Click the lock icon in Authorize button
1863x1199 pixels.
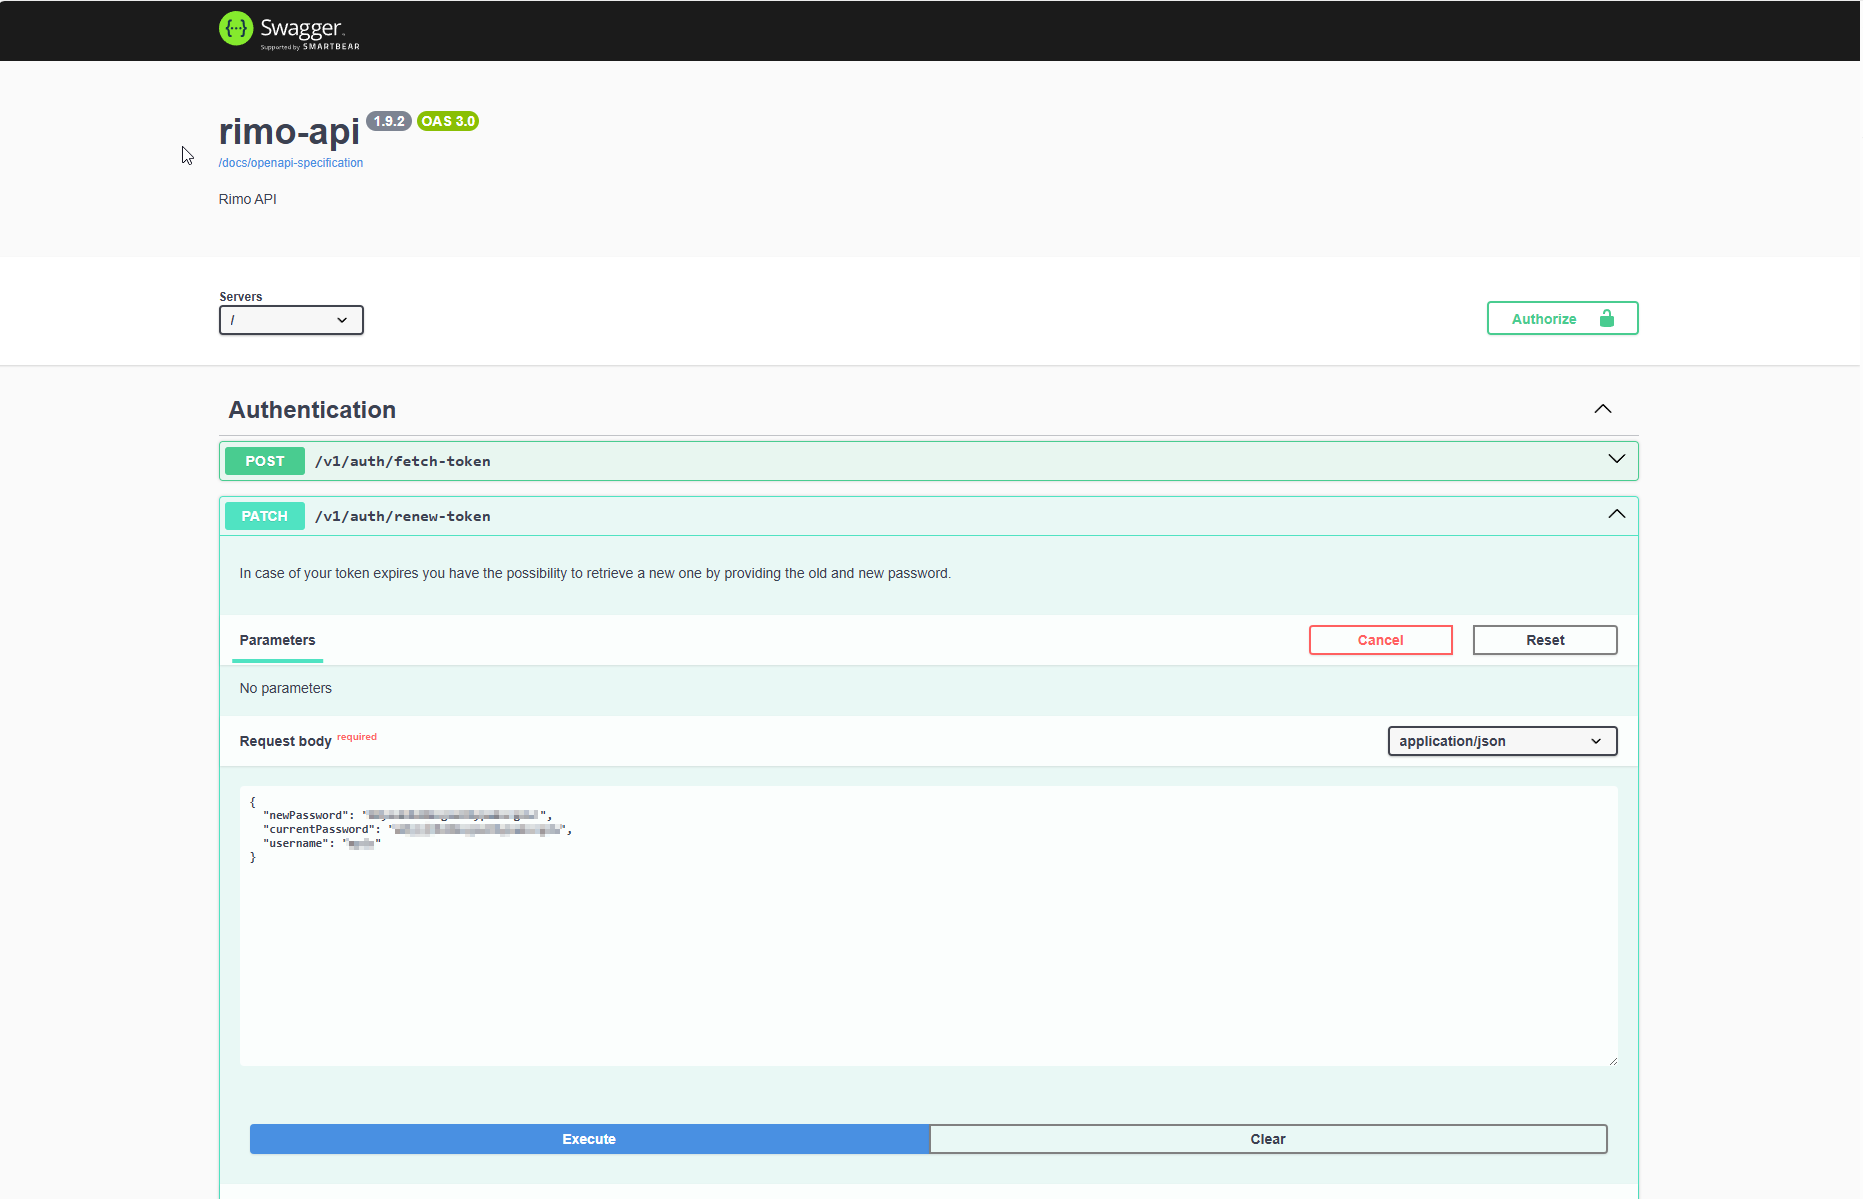(1606, 318)
